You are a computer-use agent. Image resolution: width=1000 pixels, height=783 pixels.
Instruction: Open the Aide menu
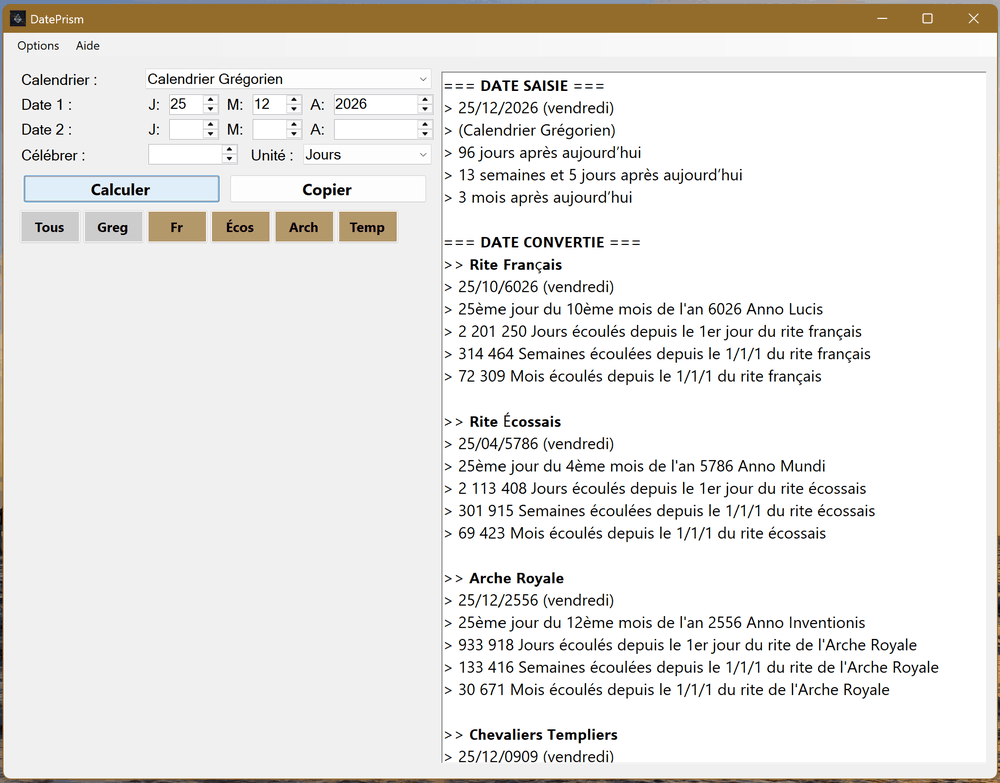[x=87, y=46]
